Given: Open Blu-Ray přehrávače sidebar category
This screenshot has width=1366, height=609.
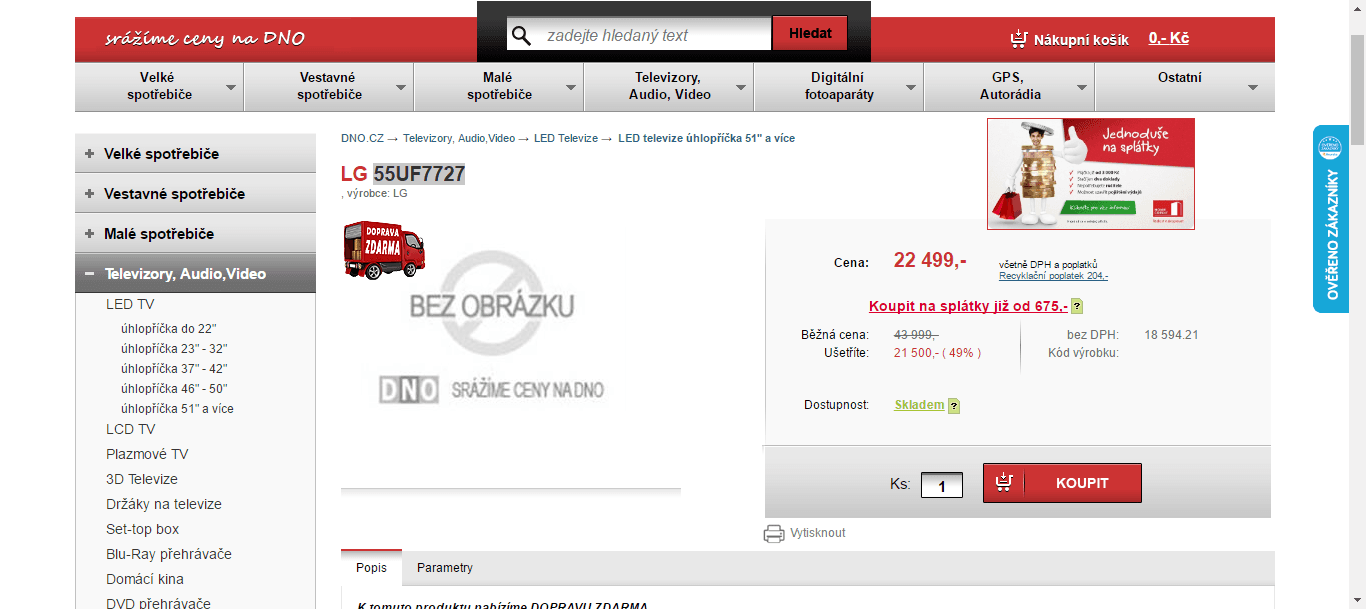Looking at the screenshot, I should coord(169,554).
